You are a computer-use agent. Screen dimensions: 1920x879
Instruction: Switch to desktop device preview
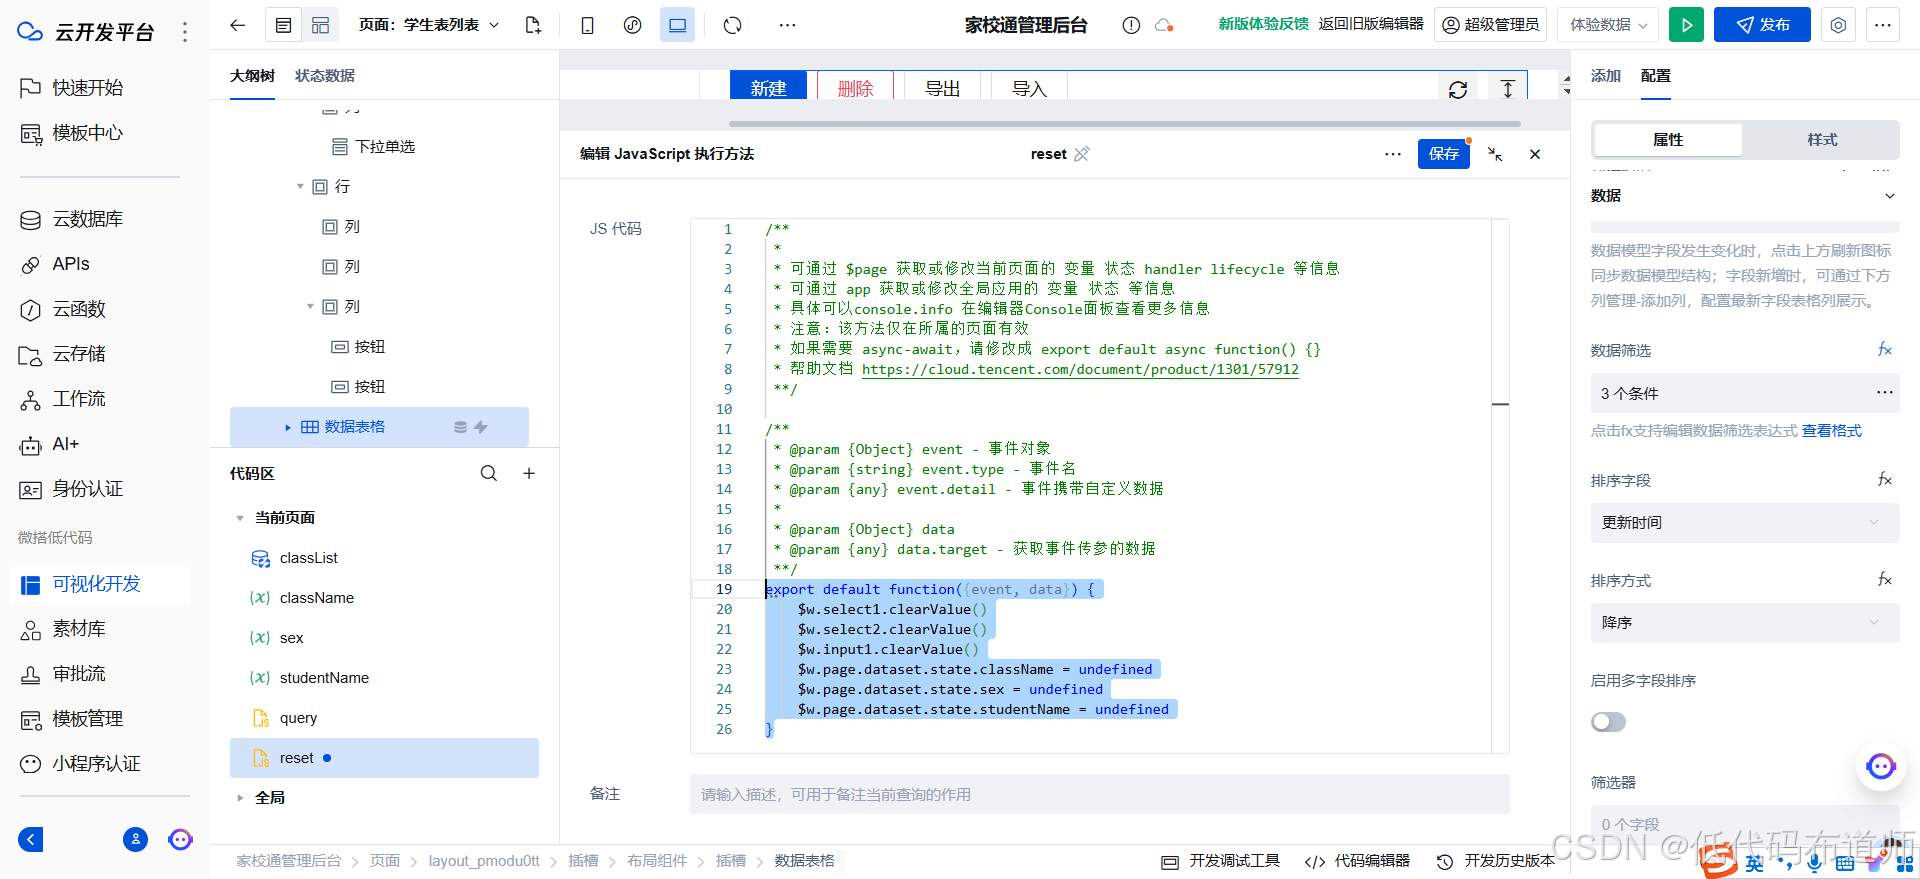click(x=677, y=25)
